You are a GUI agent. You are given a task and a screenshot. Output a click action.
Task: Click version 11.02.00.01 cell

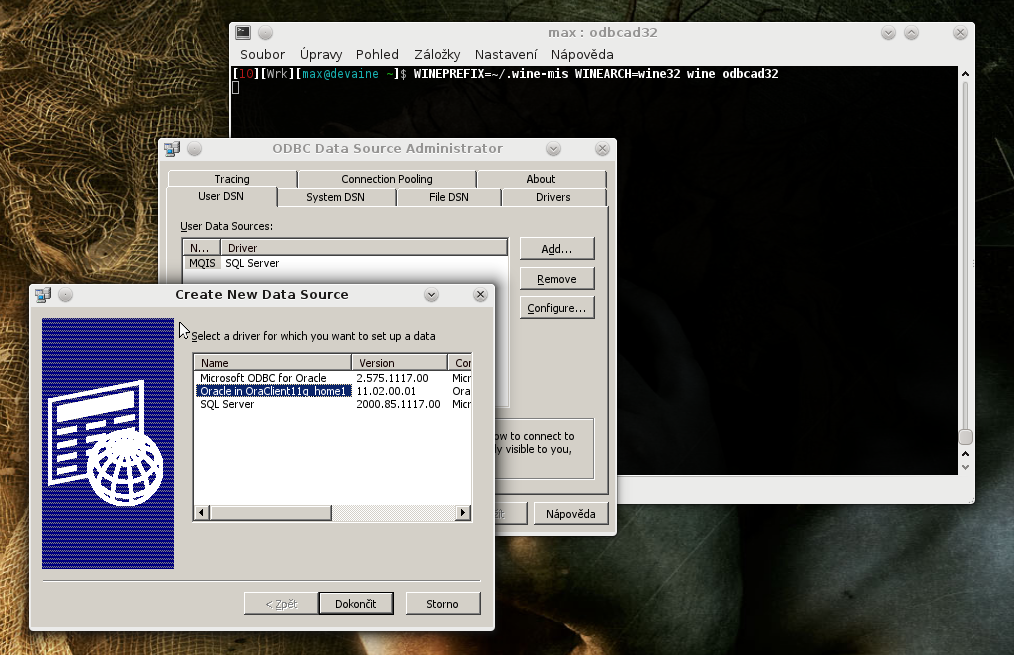point(386,391)
